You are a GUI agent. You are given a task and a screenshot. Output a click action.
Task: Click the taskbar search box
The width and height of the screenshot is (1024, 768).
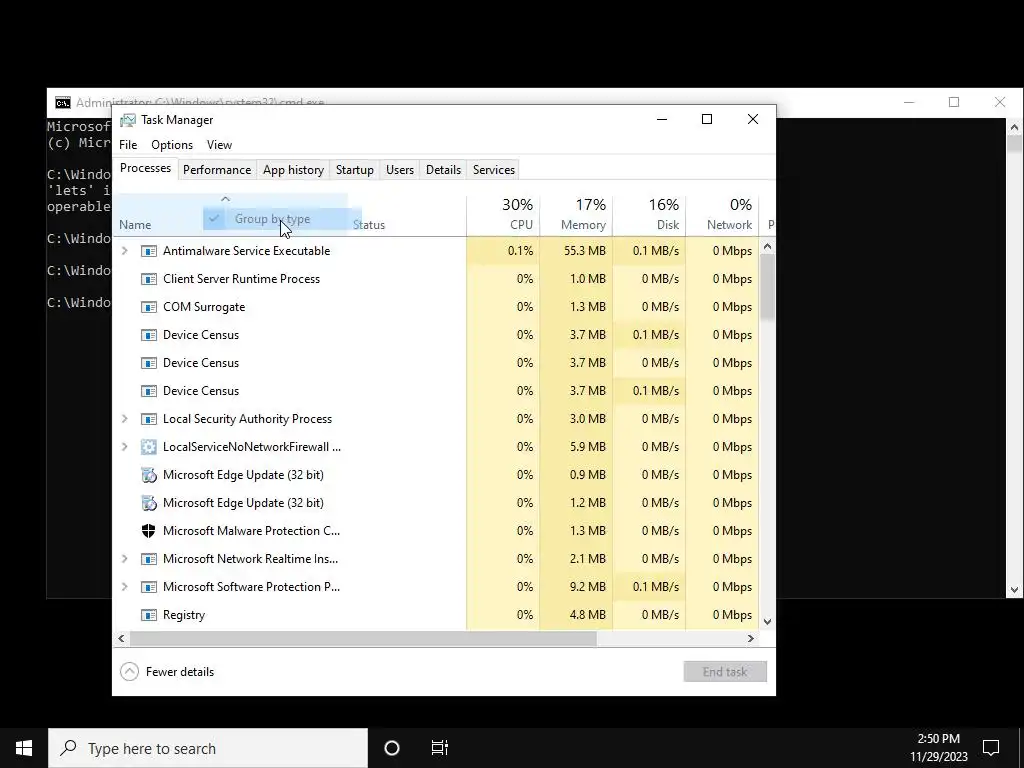coord(208,748)
